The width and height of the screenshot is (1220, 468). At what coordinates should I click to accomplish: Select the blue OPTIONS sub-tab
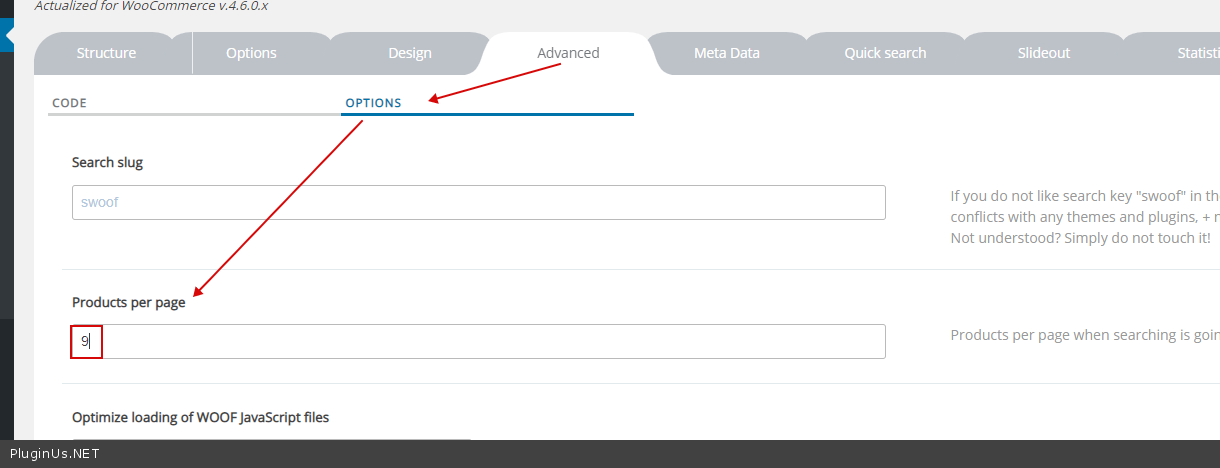(x=373, y=103)
